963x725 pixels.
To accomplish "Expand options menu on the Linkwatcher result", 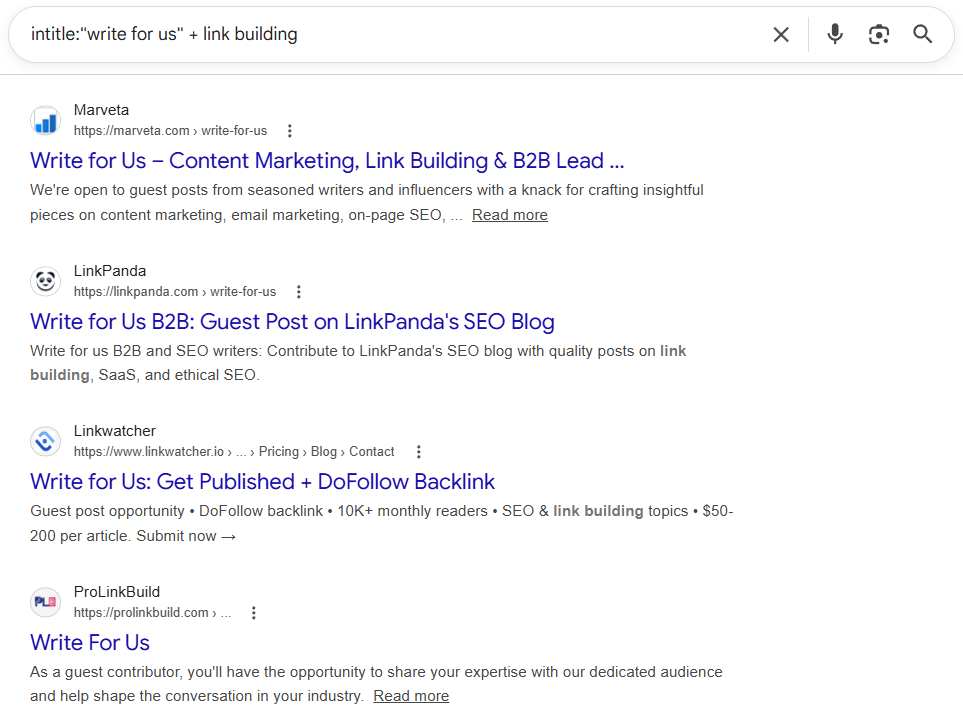I will [418, 452].
